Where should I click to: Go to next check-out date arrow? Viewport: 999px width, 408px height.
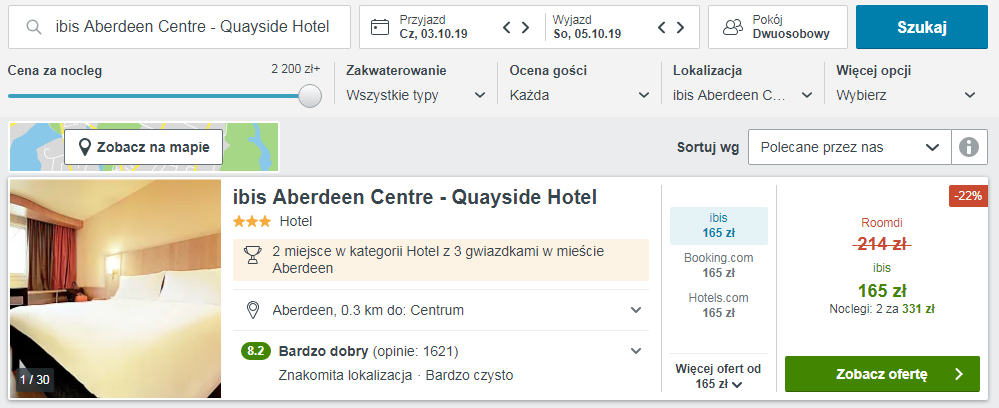coord(680,27)
